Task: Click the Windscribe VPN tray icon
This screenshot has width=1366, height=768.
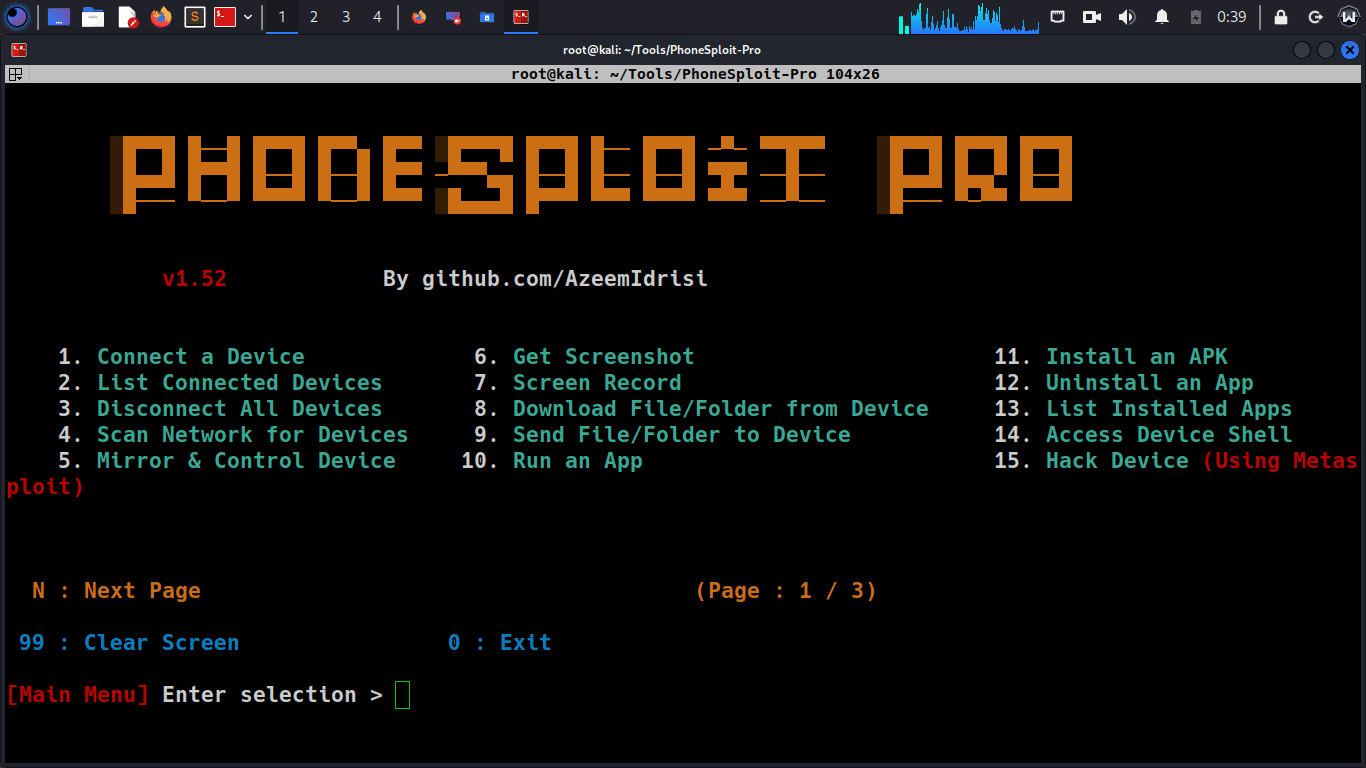Action: point(1349,16)
